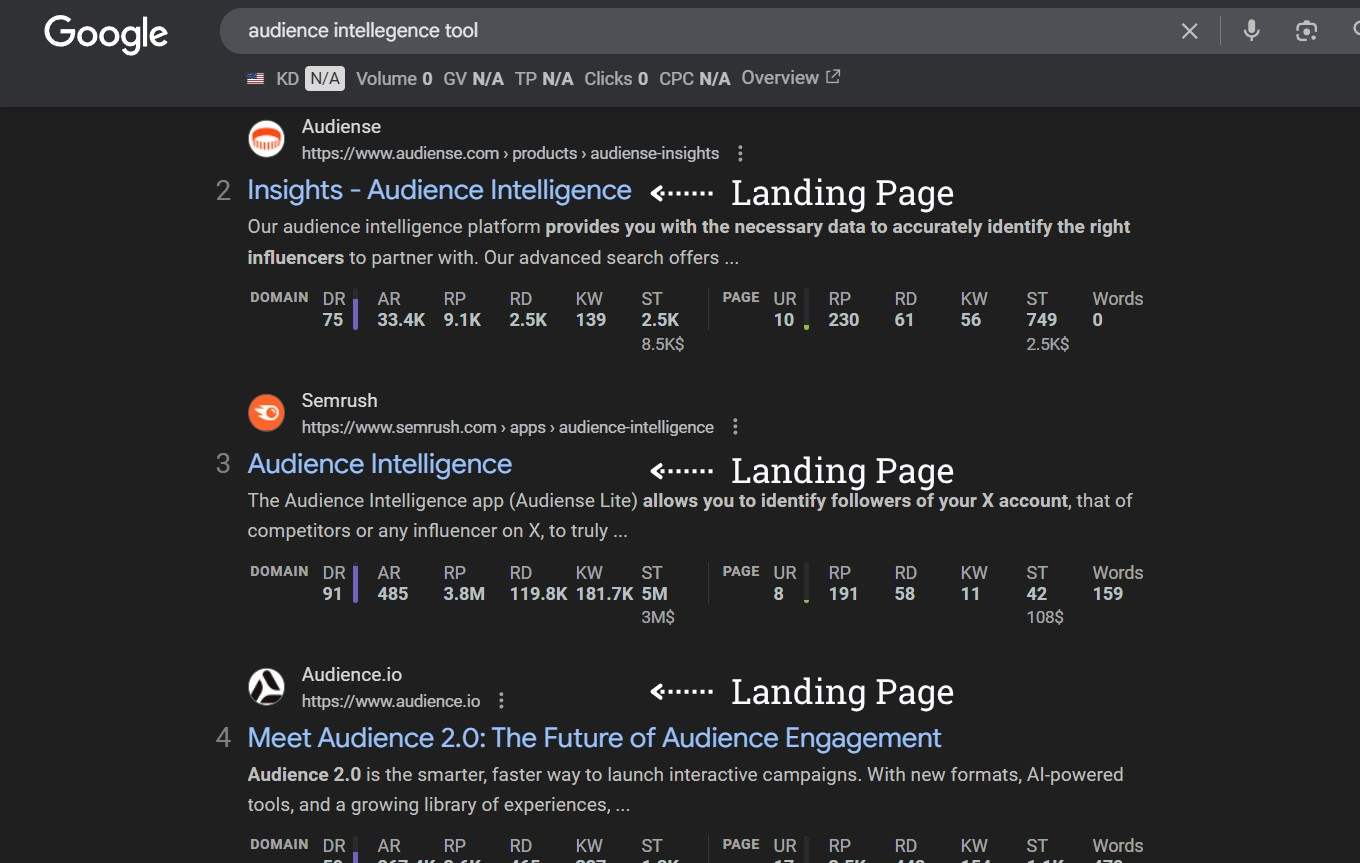The image size is (1360, 863).
Task: Start voice search with microphone icon
Action: [x=1251, y=31]
